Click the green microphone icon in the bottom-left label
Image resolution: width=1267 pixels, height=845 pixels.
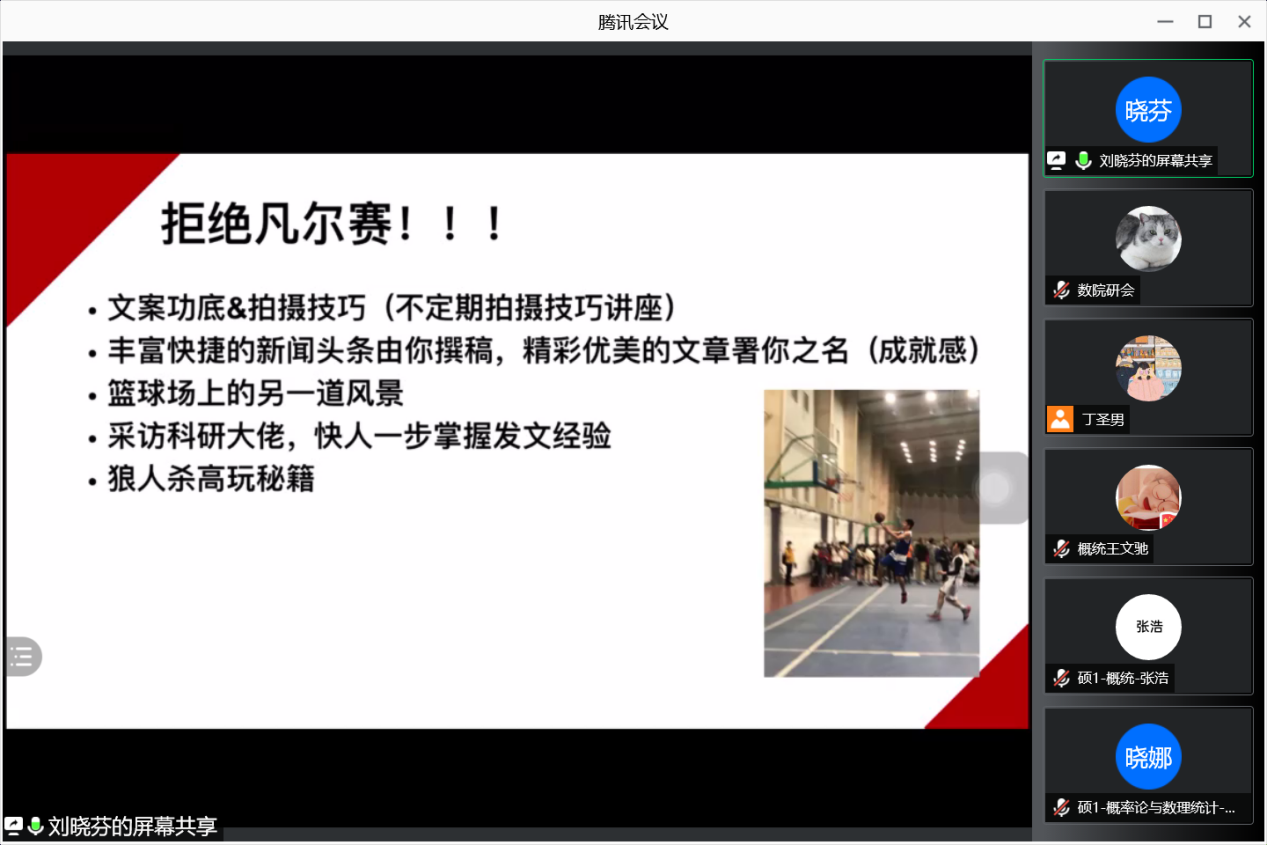coord(36,826)
